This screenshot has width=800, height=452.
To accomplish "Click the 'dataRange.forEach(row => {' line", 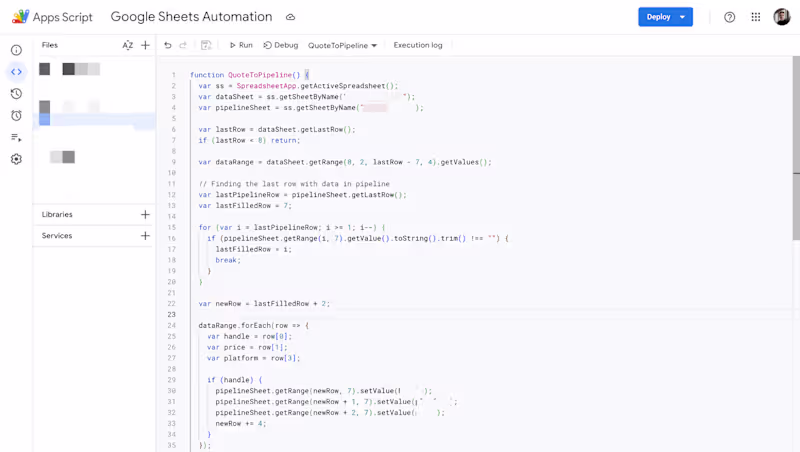I will [254, 325].
